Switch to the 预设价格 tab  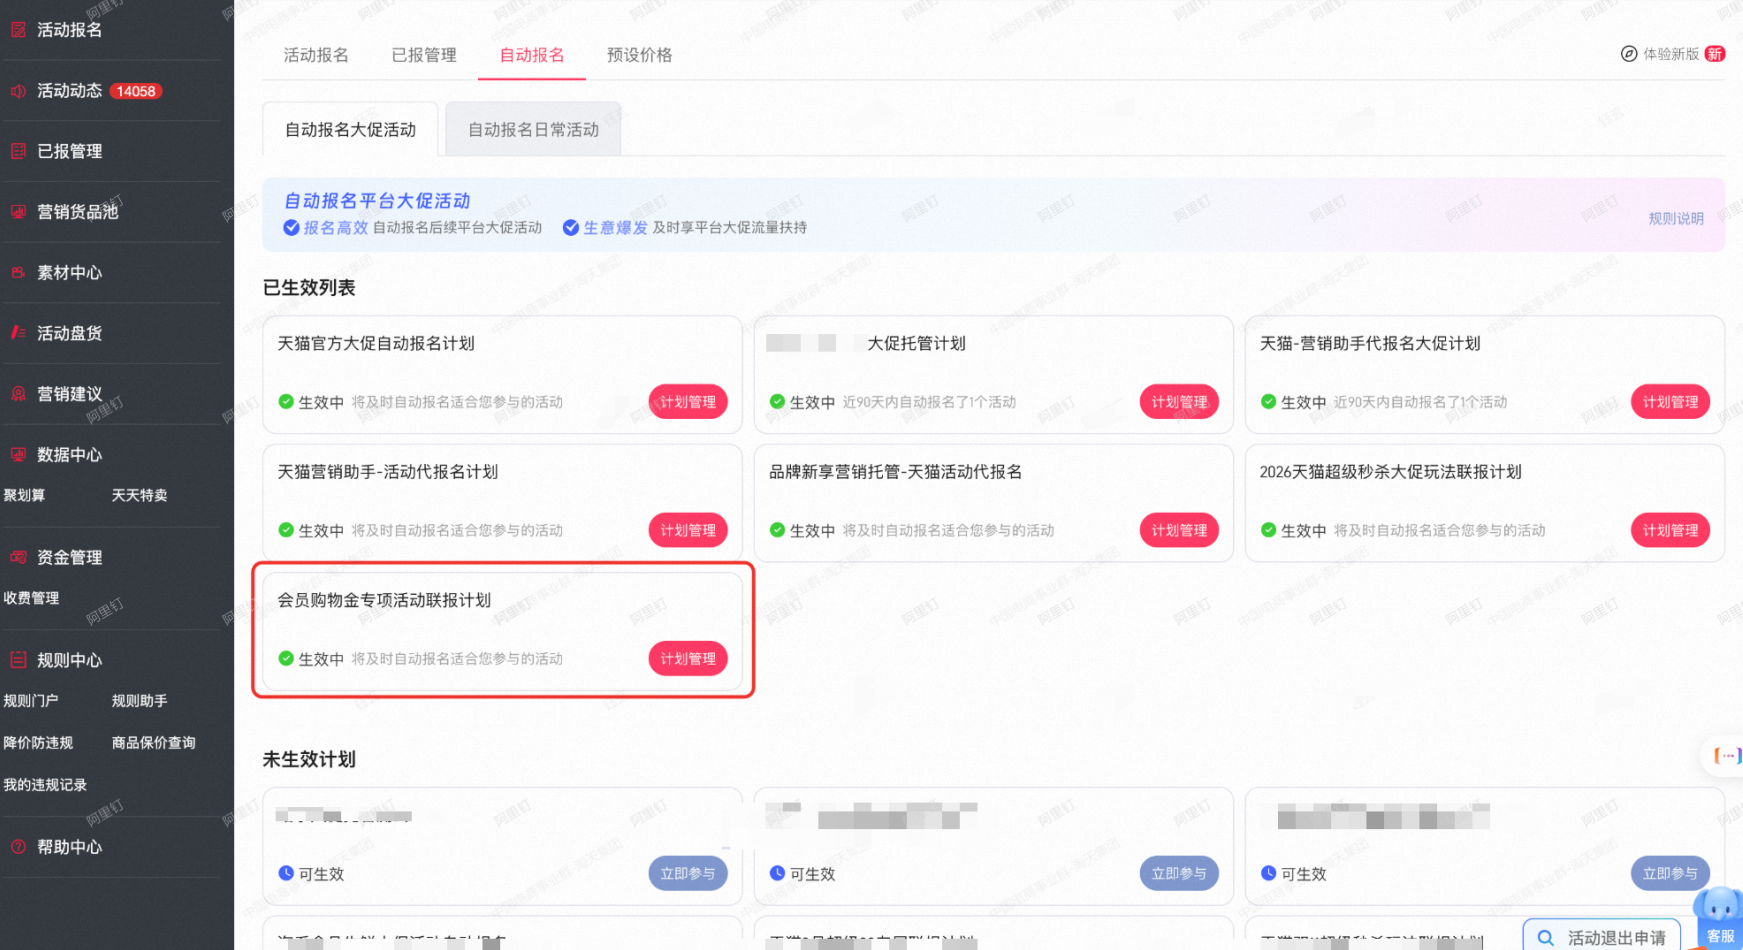tap(640, 55)
